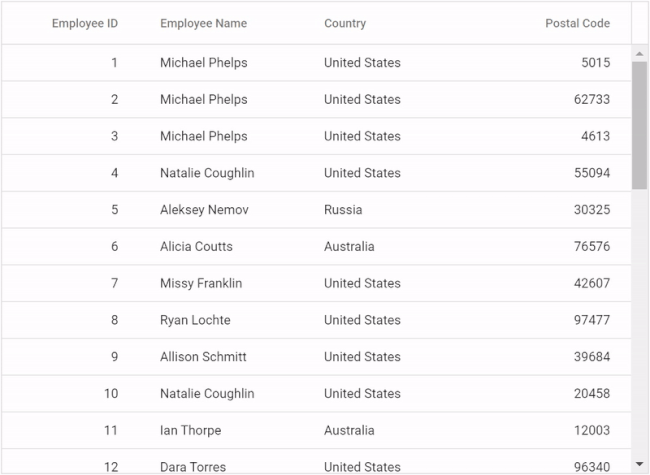Sort by Employee ID column header
This screenshot has width=650, height=475.
point(85,23)
